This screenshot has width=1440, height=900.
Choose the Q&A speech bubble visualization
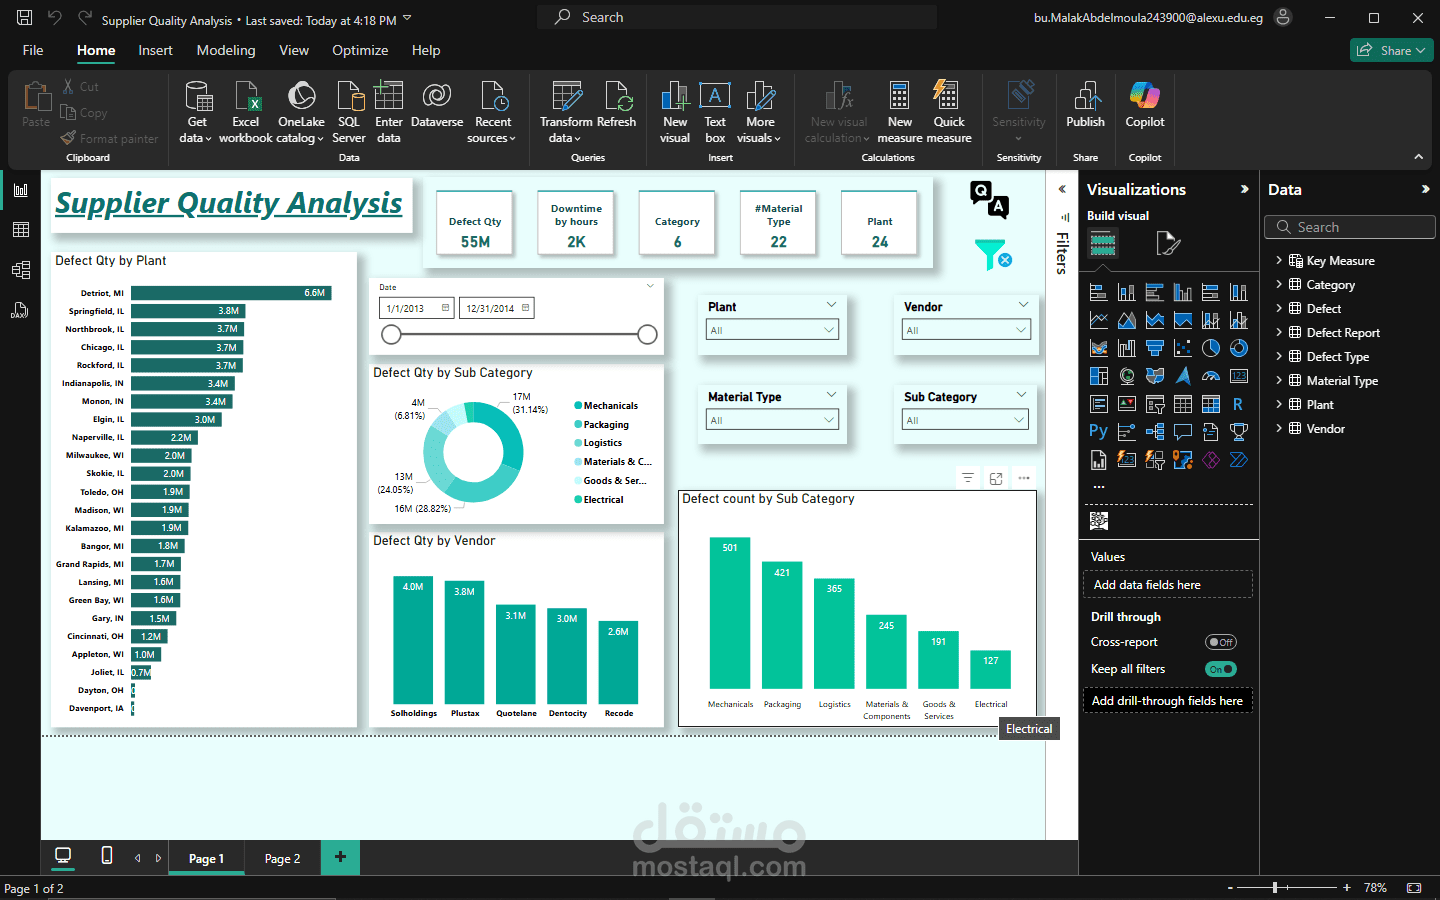(1183, 432)
